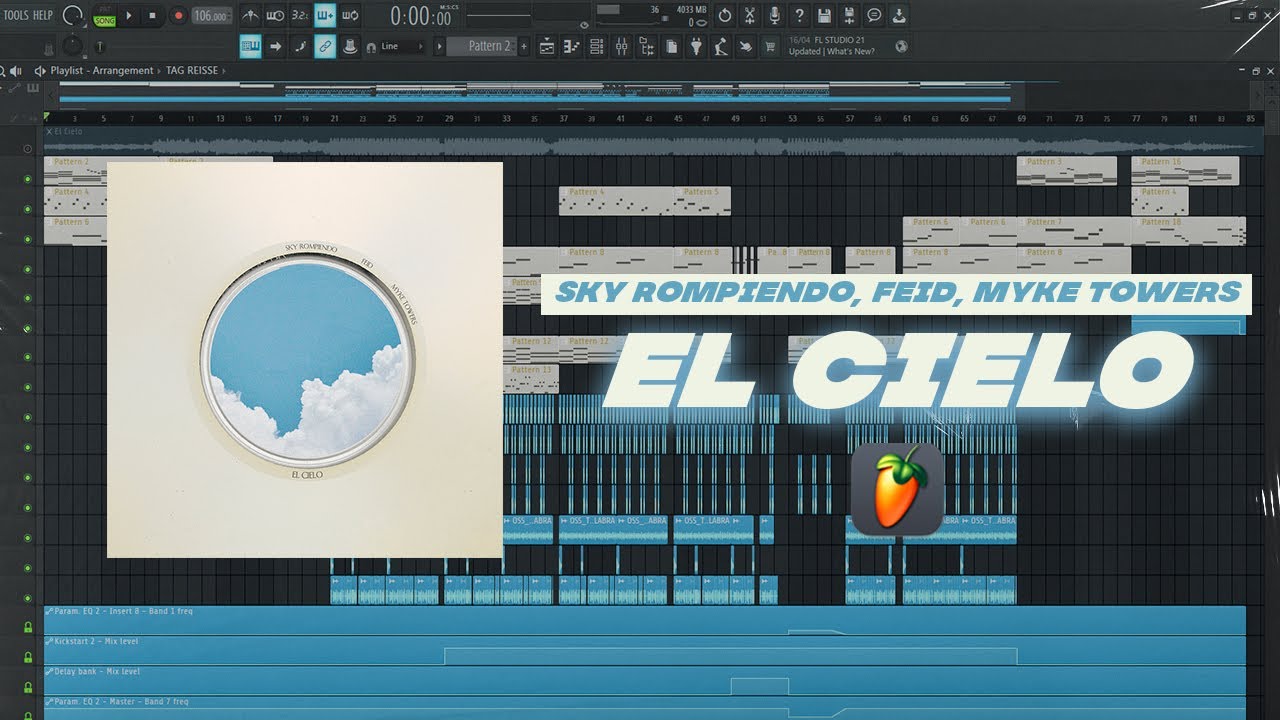Image resolution: width=1280 pixels, height=720 pixels.
Task: Add new pattern with plus button
Action: coord(523,46)
